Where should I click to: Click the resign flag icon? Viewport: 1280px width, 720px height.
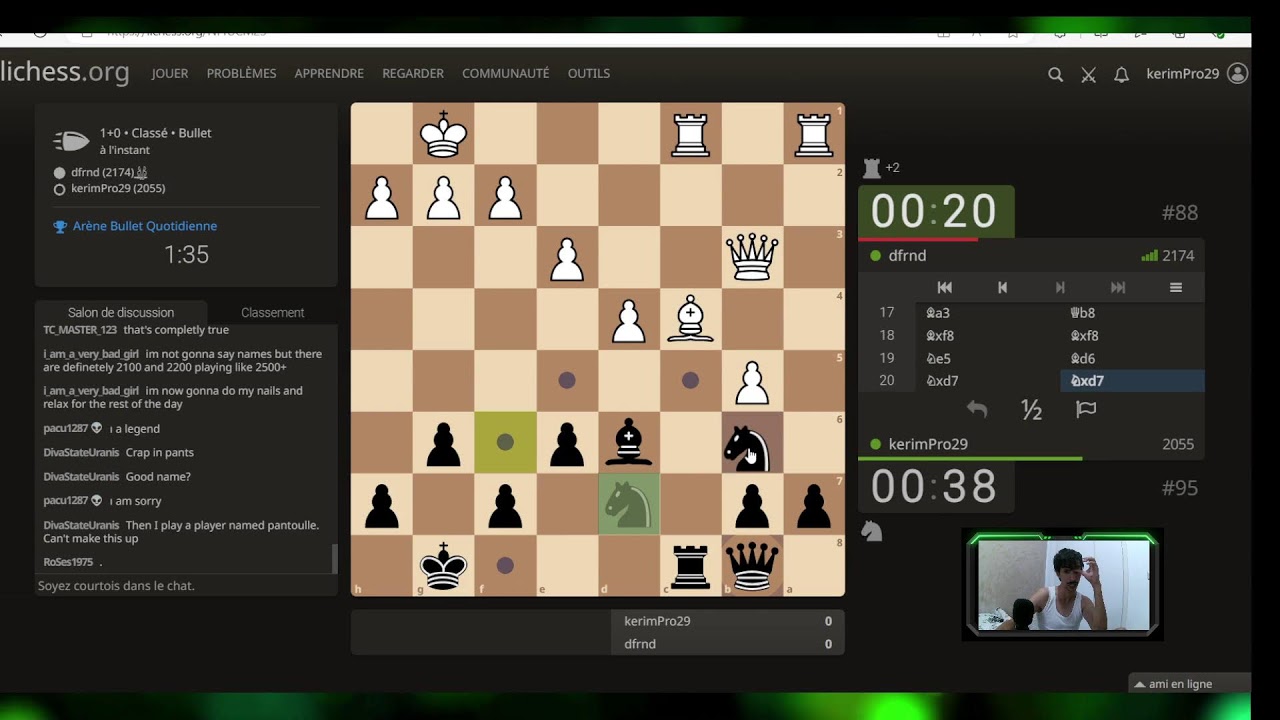coord(1086,409)
